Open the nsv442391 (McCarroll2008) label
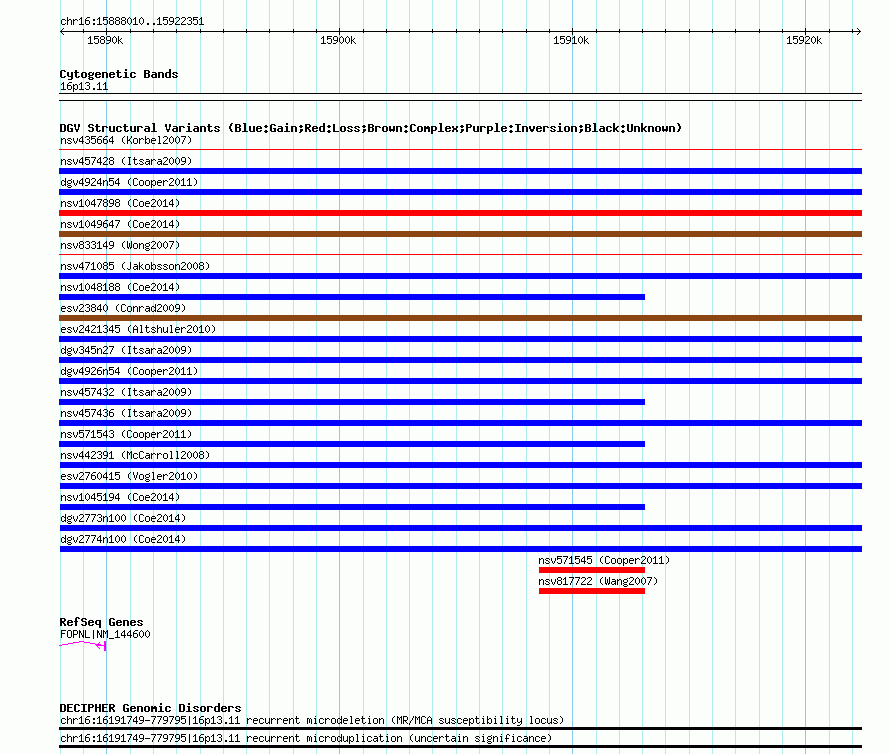 135,455
